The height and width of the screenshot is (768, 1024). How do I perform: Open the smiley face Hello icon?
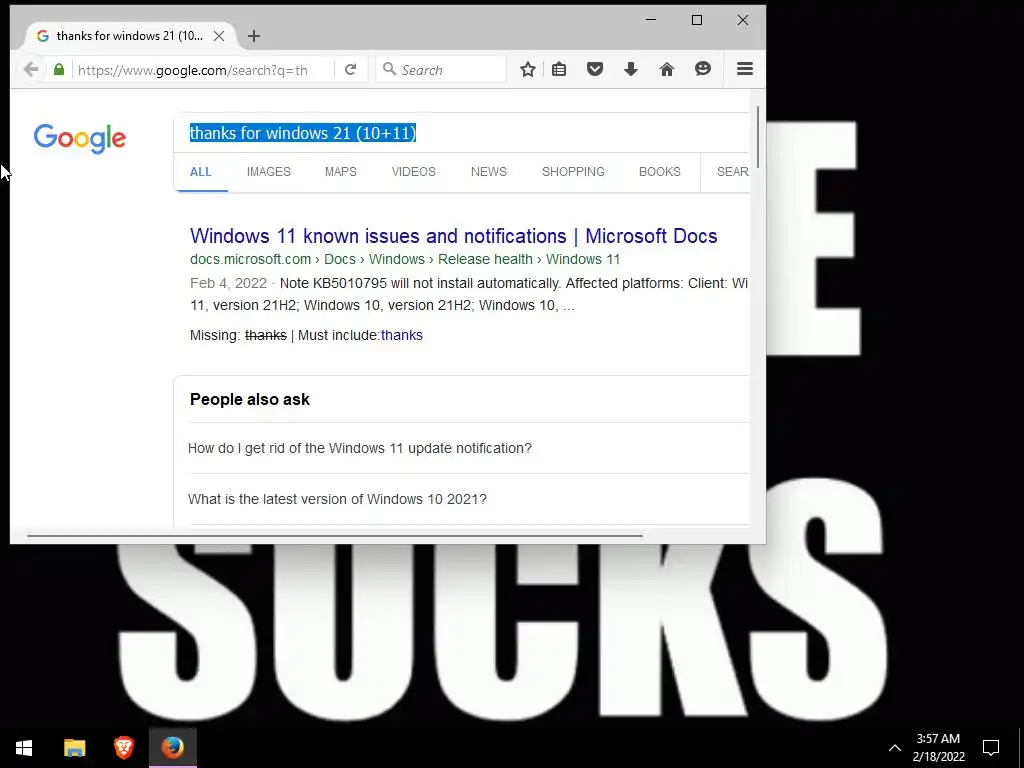[x=703, y=69]
